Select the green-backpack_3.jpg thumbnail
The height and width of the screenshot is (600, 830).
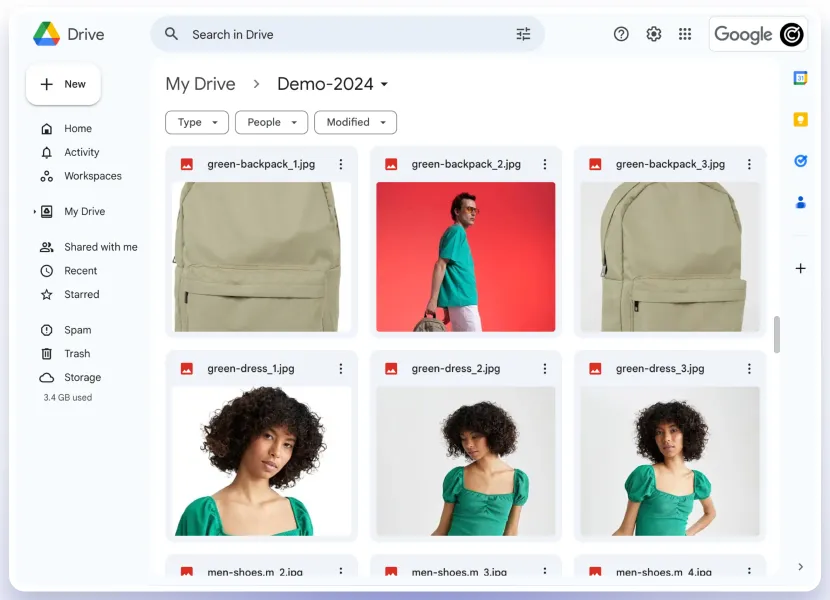[670, 257]
